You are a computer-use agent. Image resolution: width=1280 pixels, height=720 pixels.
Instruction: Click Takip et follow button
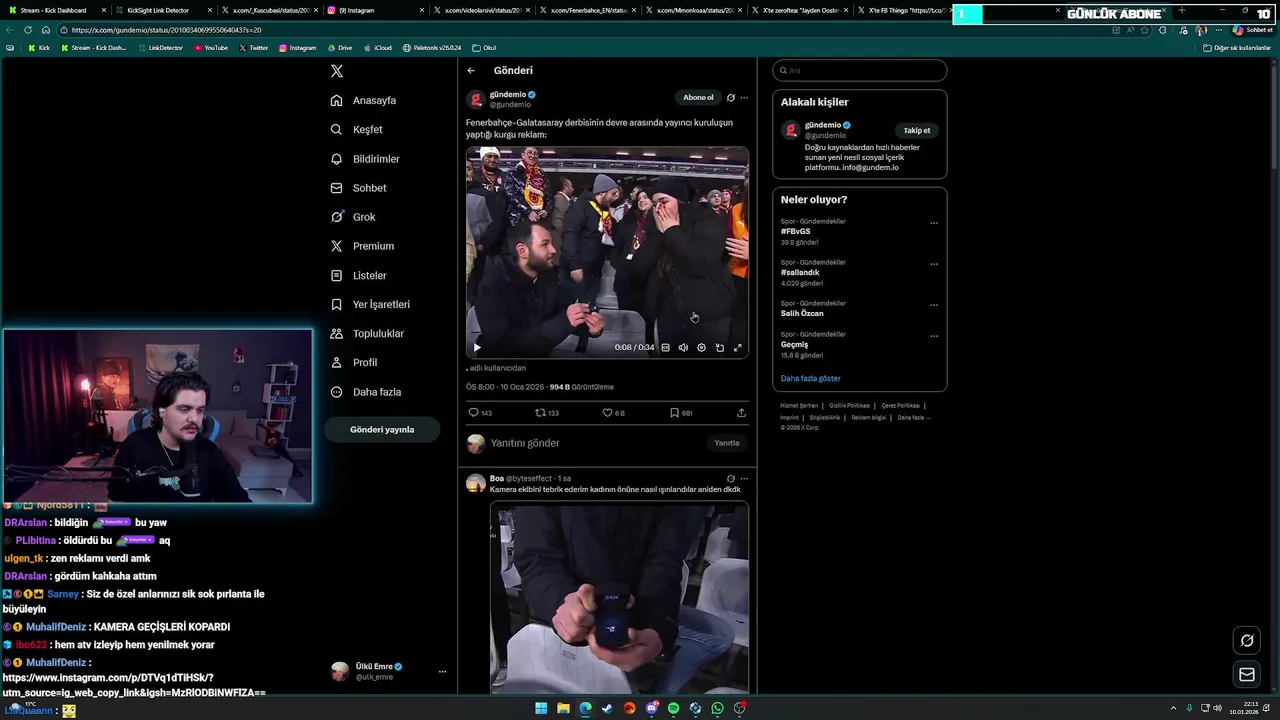[x=917, y=130]
